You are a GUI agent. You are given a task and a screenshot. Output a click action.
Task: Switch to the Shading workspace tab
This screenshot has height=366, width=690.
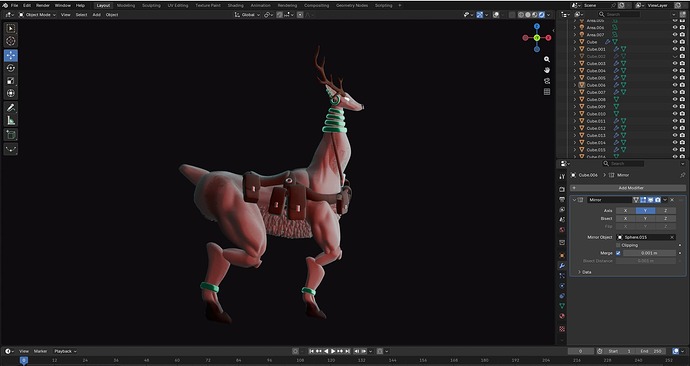click(235, 5)
